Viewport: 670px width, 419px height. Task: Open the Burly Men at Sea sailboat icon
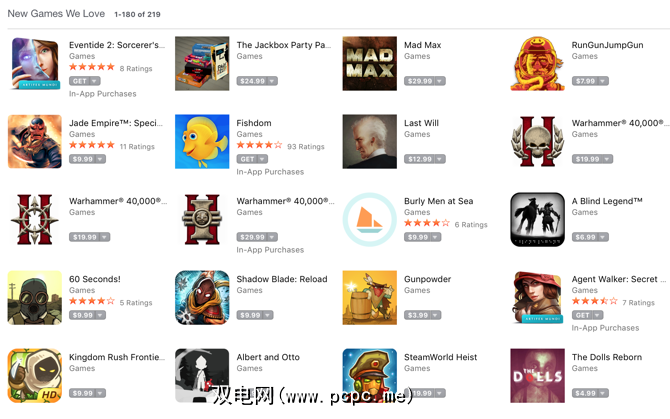369,220
